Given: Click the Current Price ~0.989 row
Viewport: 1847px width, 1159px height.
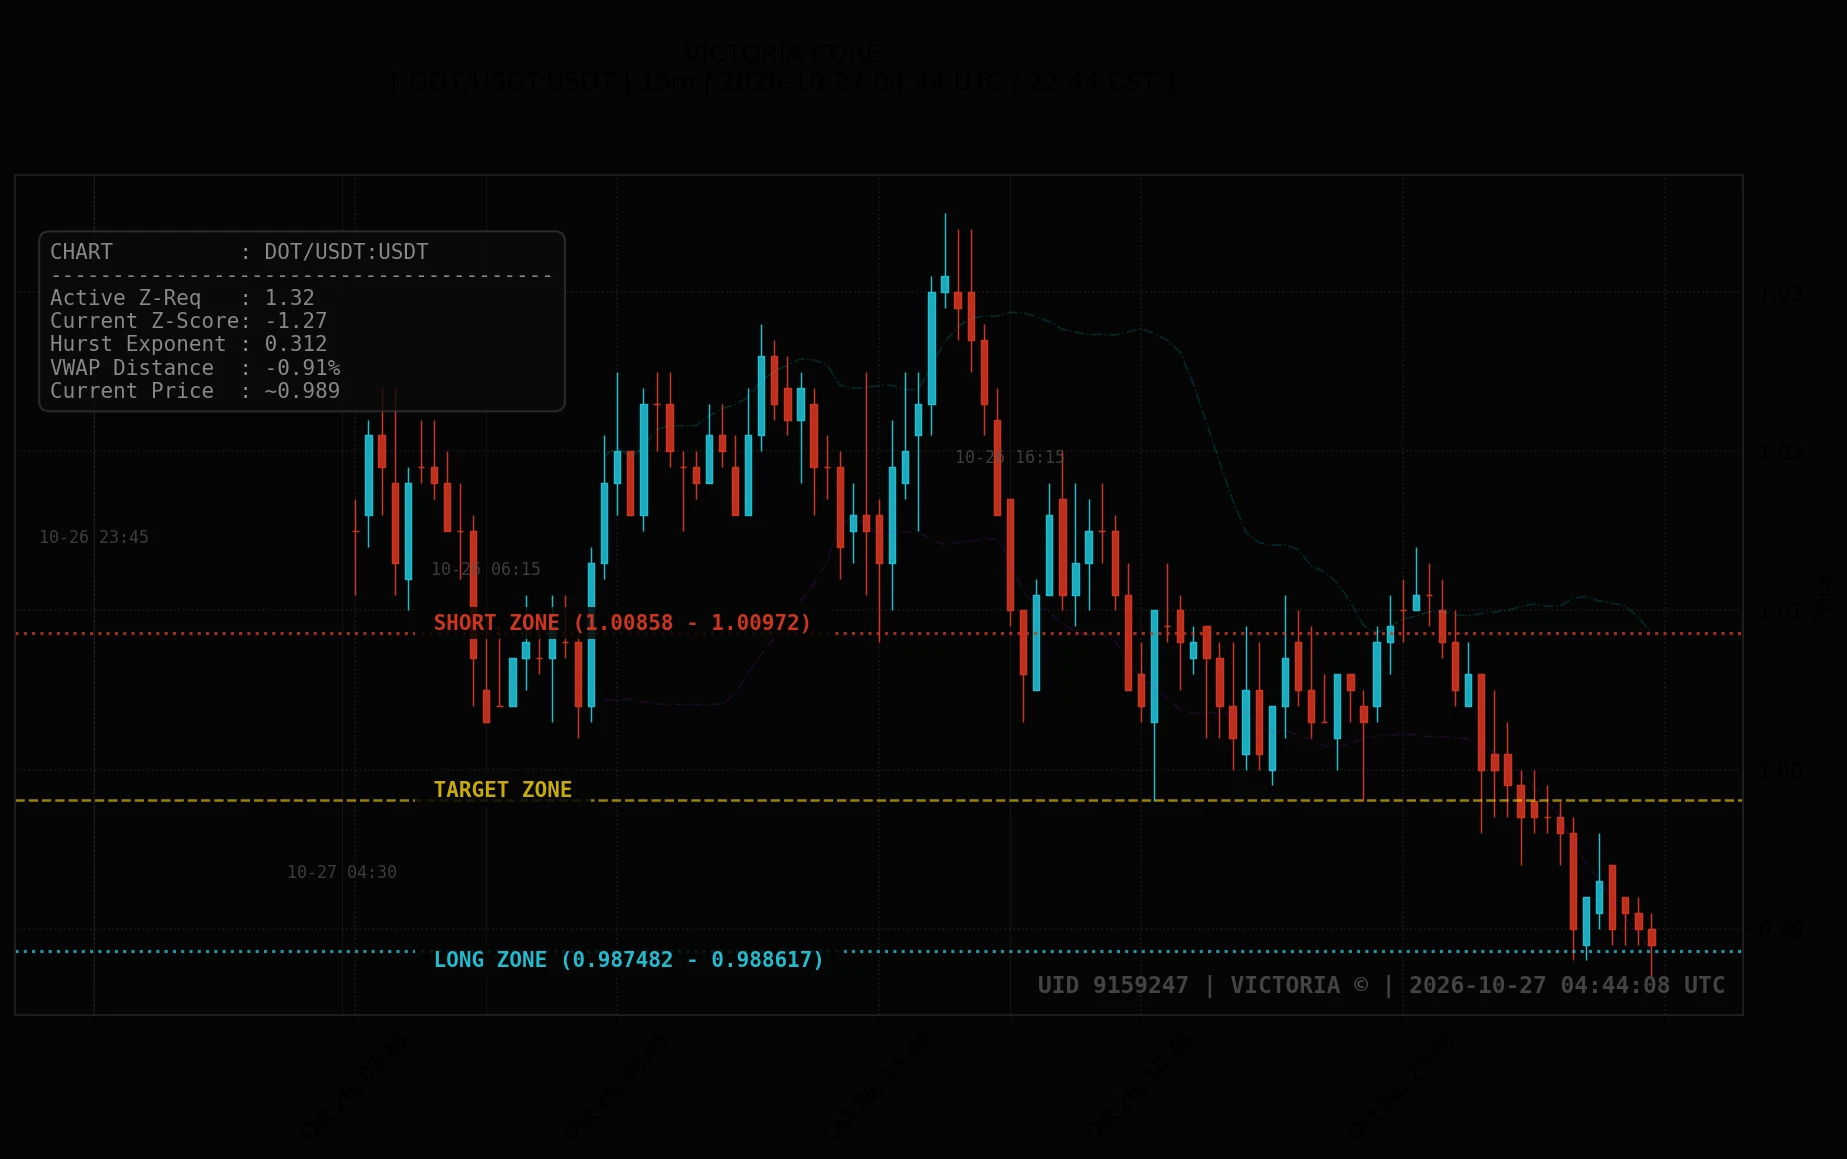Looking at the screenshot, I should 195,391.
